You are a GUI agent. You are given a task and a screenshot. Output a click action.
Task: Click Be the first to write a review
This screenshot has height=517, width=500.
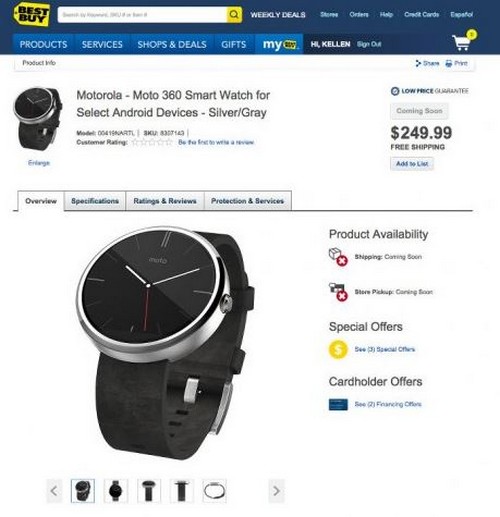(216, 142)
